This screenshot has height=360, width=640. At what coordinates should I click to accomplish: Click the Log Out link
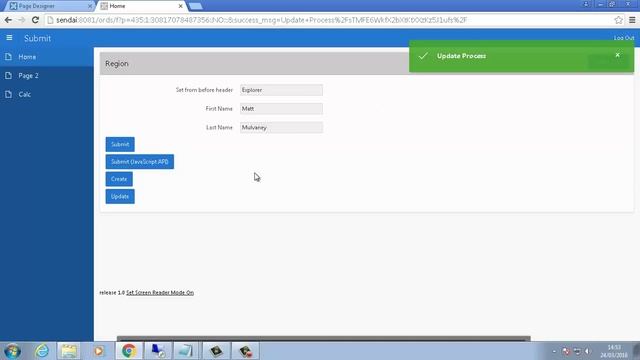[624, 38]
